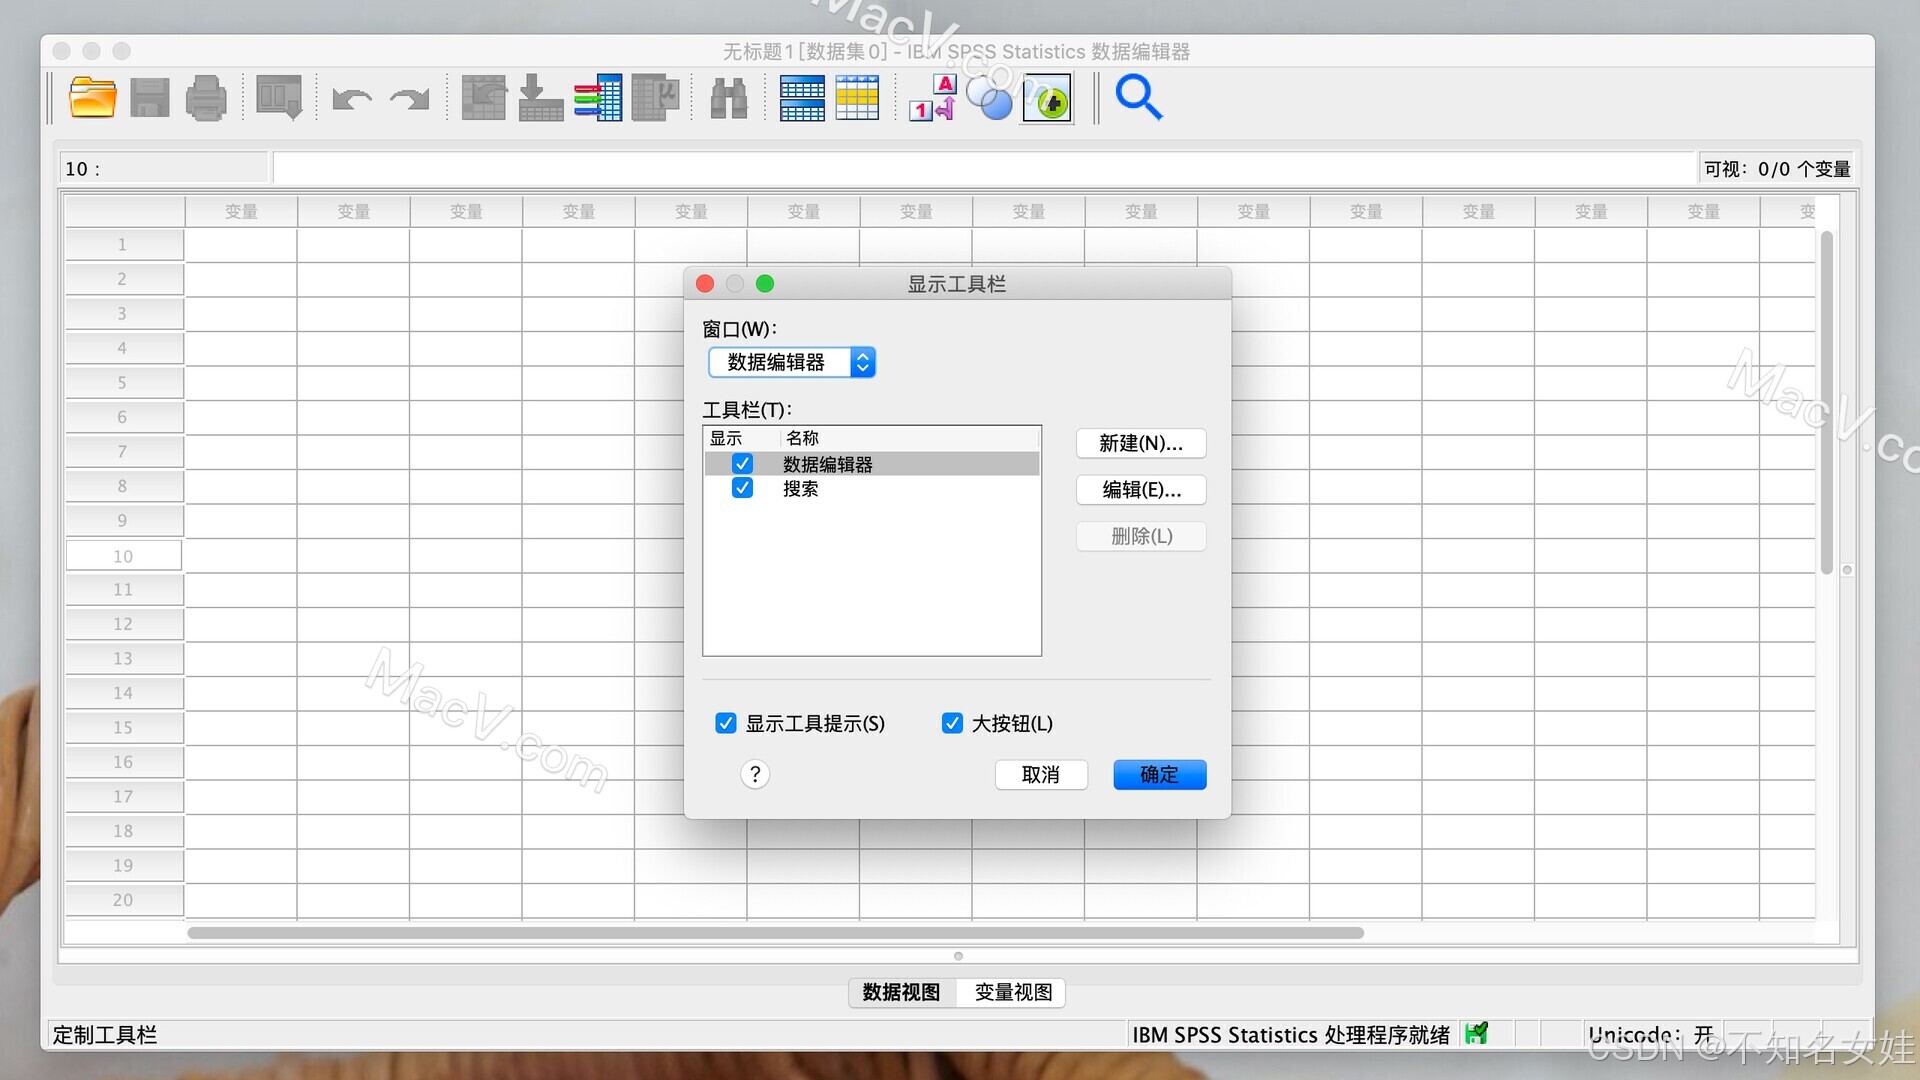Switch to the 变量视图 tab
The image size is (1920, 1080).
click(1013, 992)
